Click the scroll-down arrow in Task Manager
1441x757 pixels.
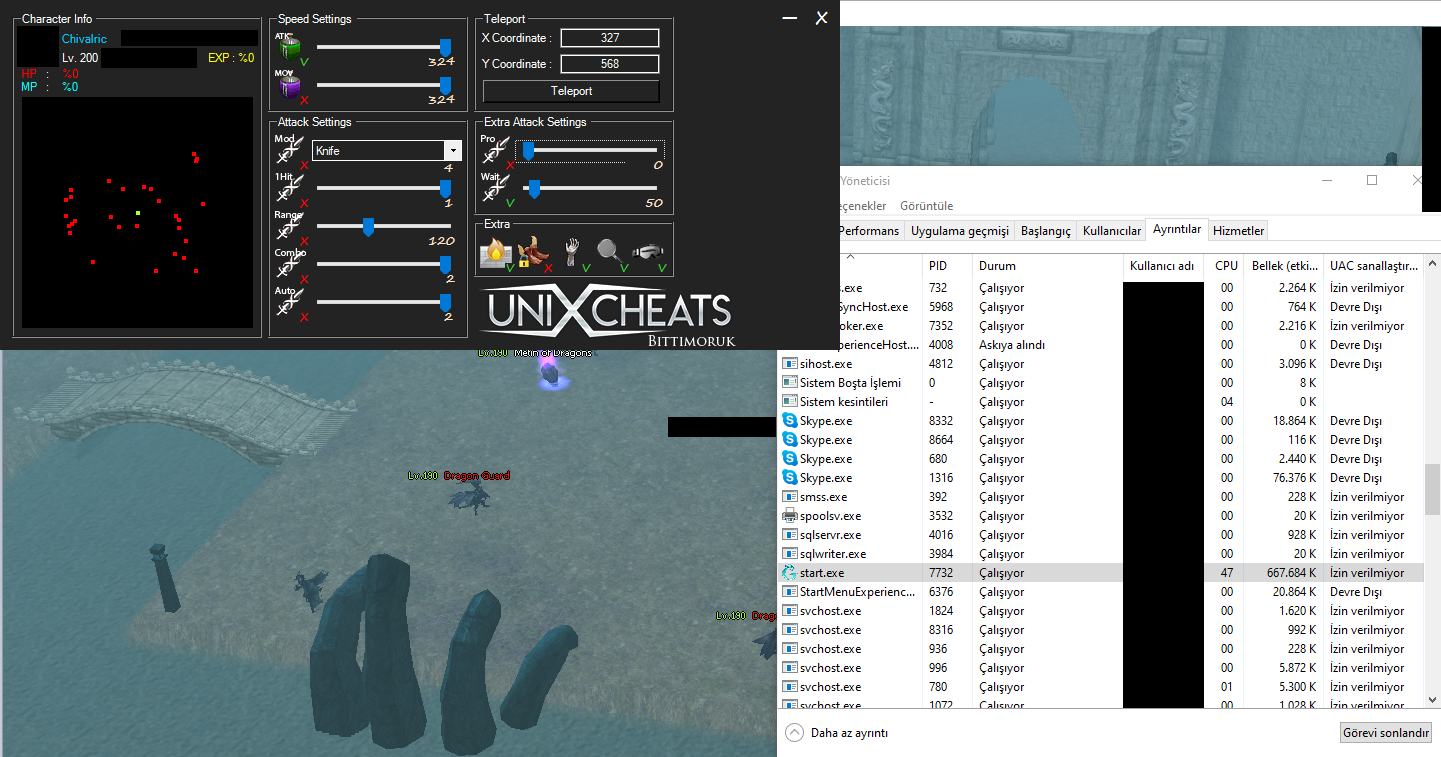pos(1432,700)
